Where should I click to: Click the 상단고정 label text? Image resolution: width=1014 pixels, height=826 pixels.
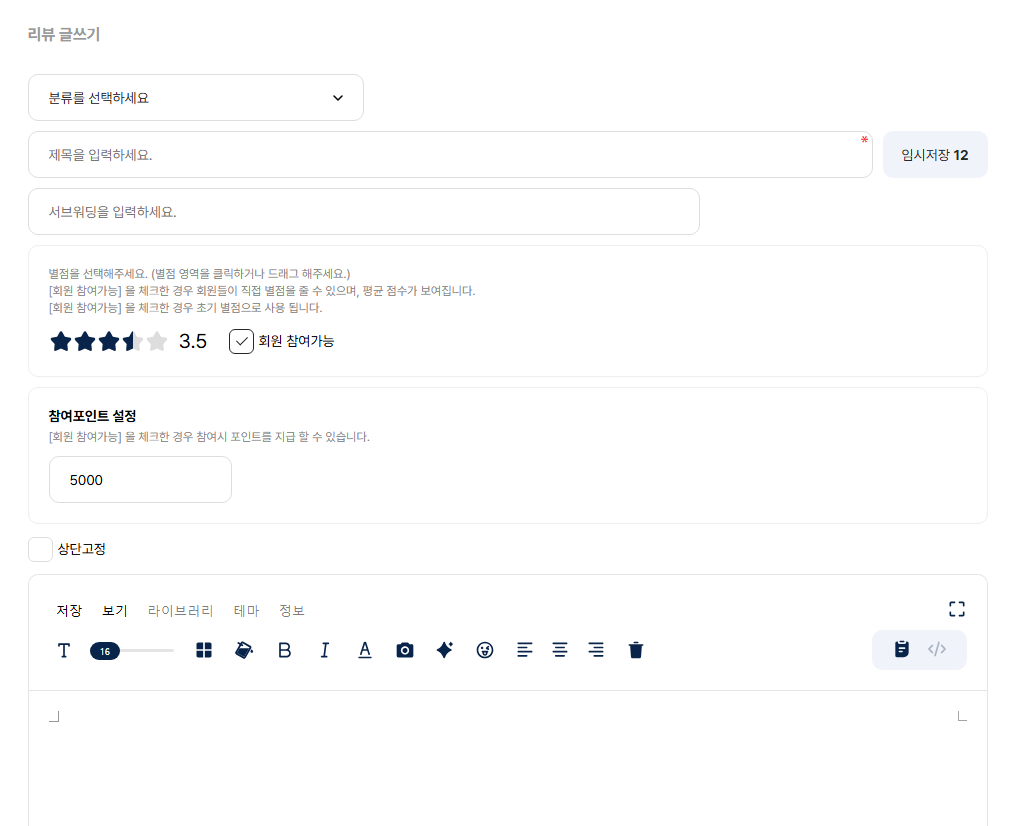click(81, 549)
